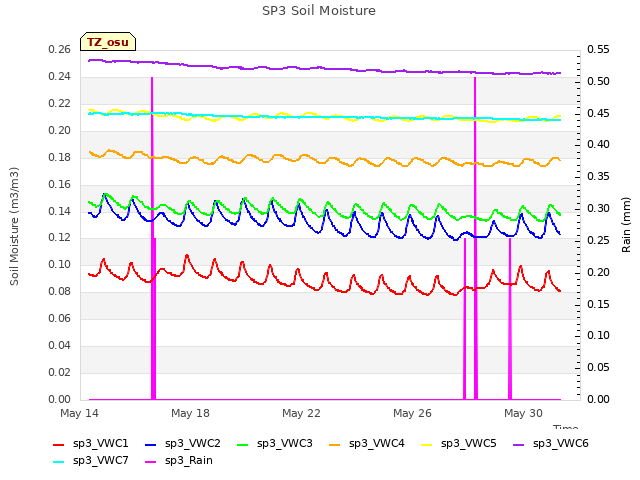Click the 0.35 right axis value
The height and width of the screenshot is (480, 640).
point(598,177)
